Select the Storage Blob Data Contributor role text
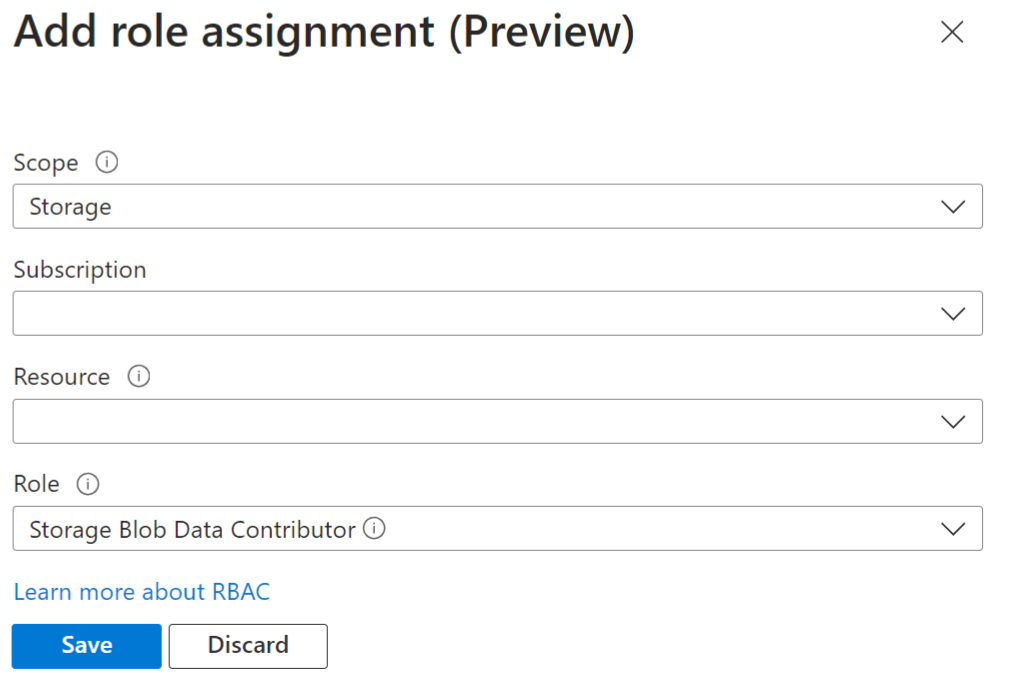Image resolution: width=1009 pixels, height=688 pixels. point(192,529)
